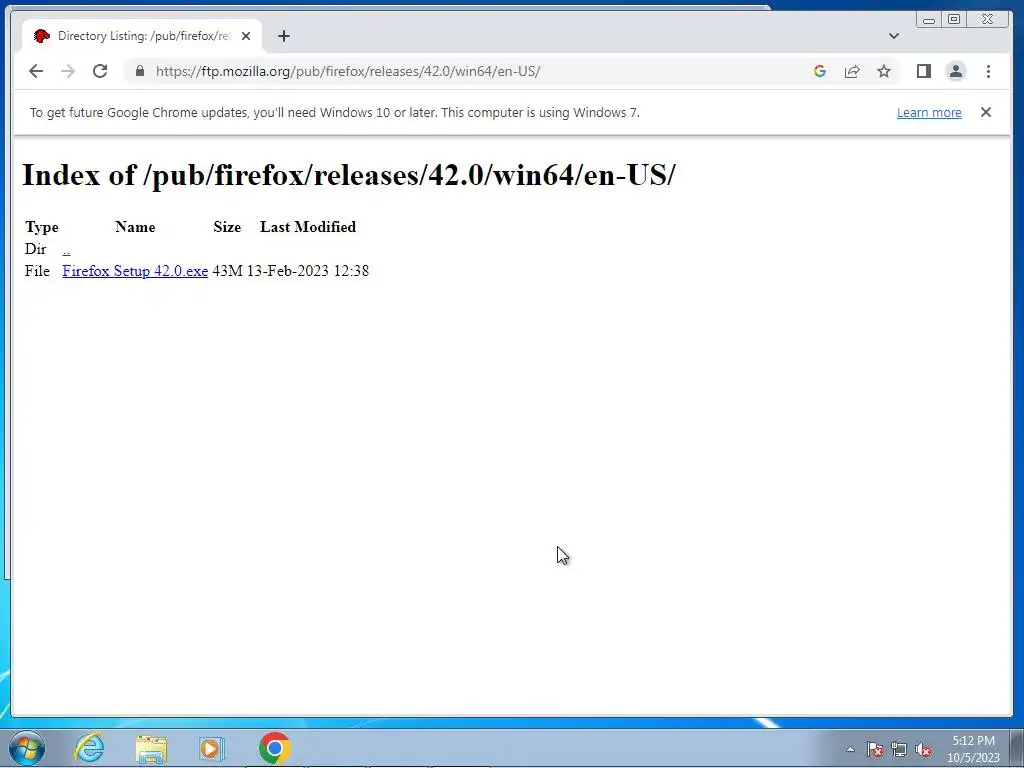Go up to the parent directory link

pyautogui.click(x=66, y=249)
